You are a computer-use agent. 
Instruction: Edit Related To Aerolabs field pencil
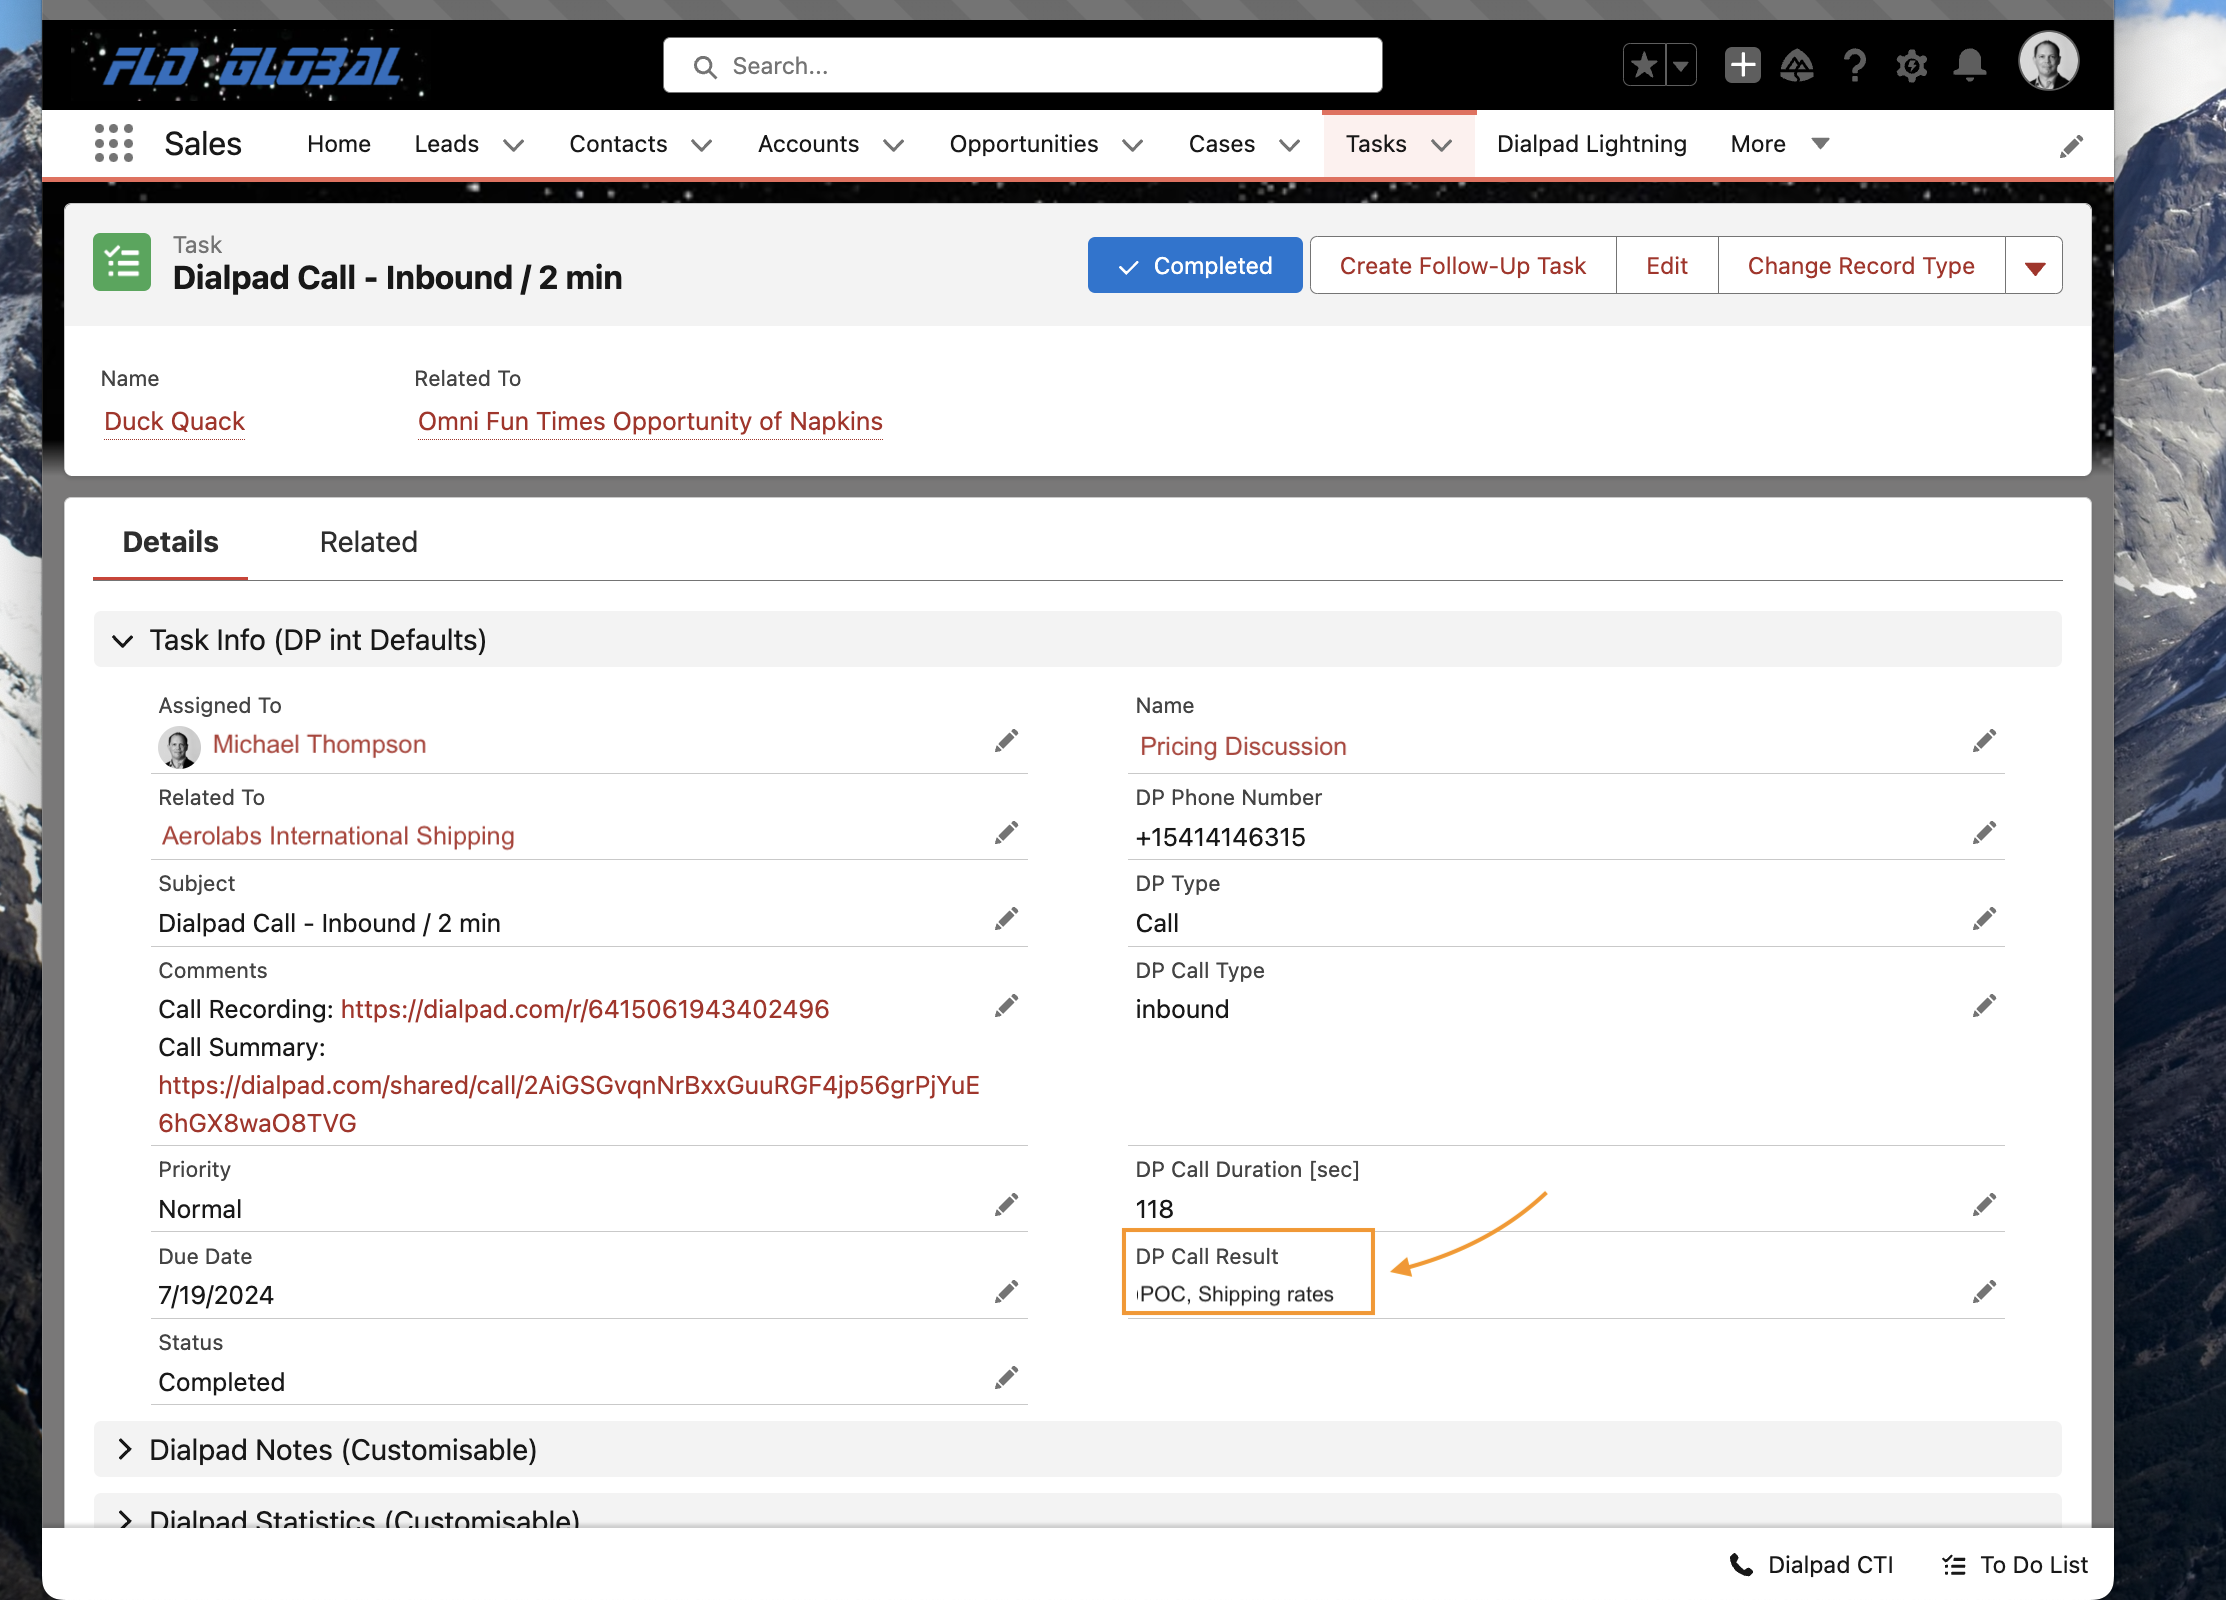1006,833
